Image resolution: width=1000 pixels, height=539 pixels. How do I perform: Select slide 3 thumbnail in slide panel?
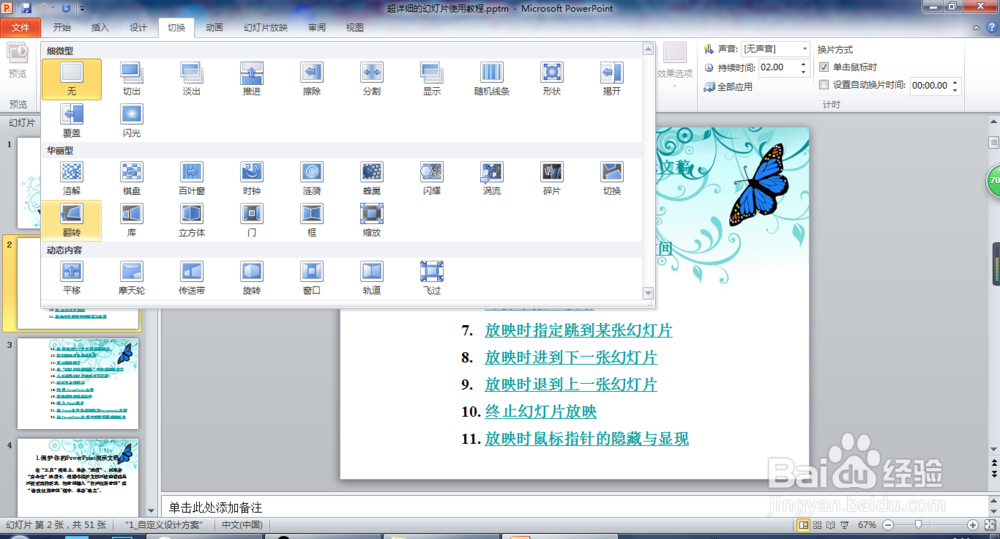(78, 383)
